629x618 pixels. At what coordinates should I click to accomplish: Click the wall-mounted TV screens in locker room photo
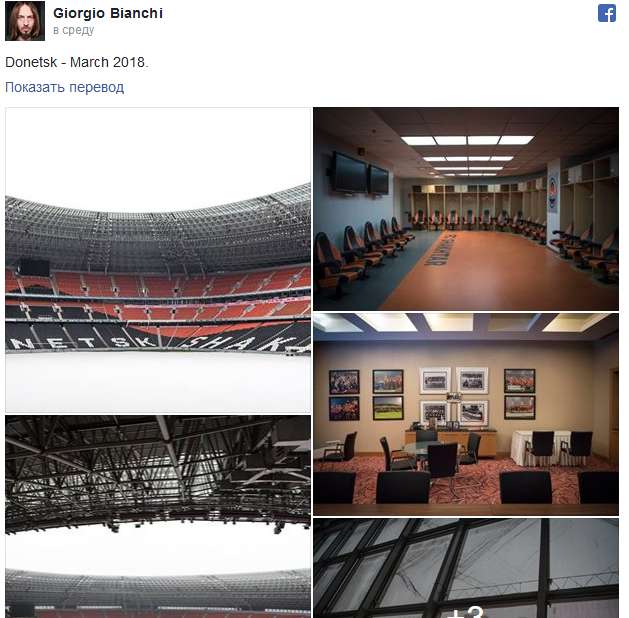tap(360, 174)
